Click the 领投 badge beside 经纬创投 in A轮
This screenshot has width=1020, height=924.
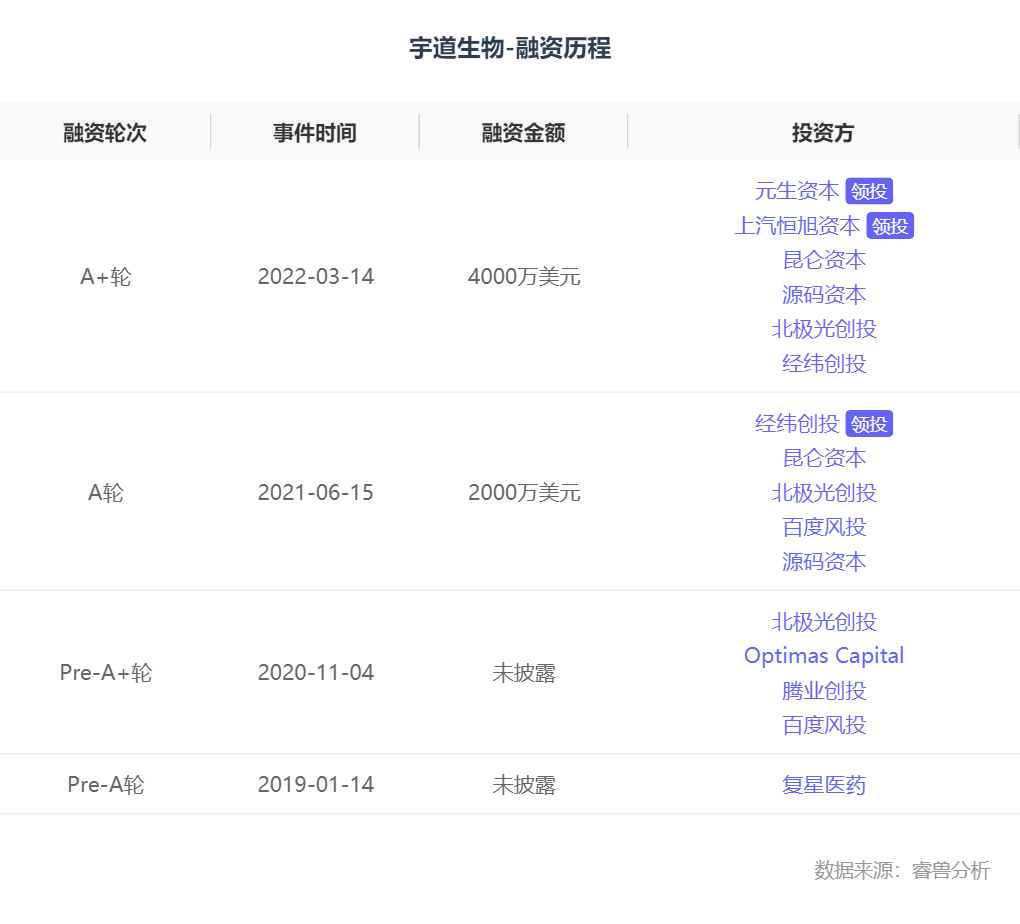pyautogui.click(x=869, y=424)
